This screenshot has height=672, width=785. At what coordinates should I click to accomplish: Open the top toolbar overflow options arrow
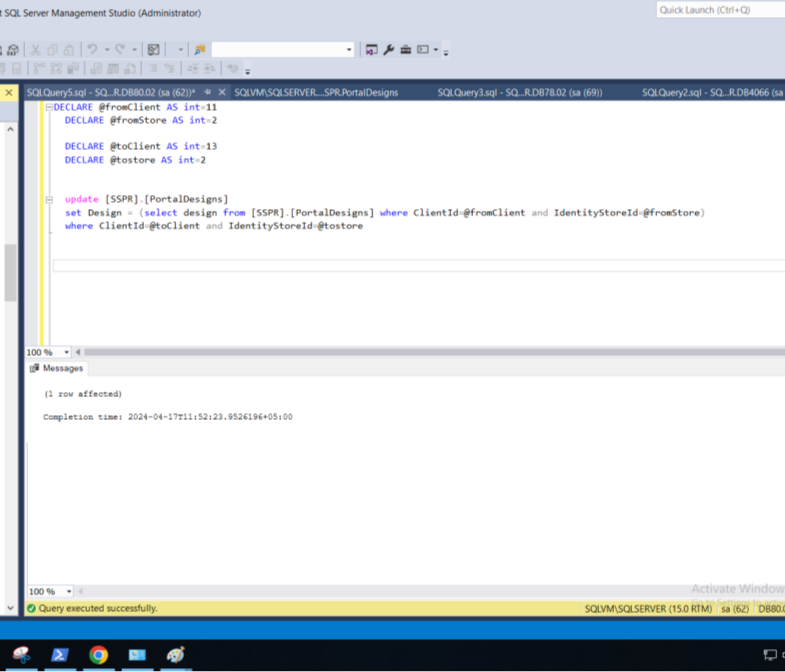[446, 53]
